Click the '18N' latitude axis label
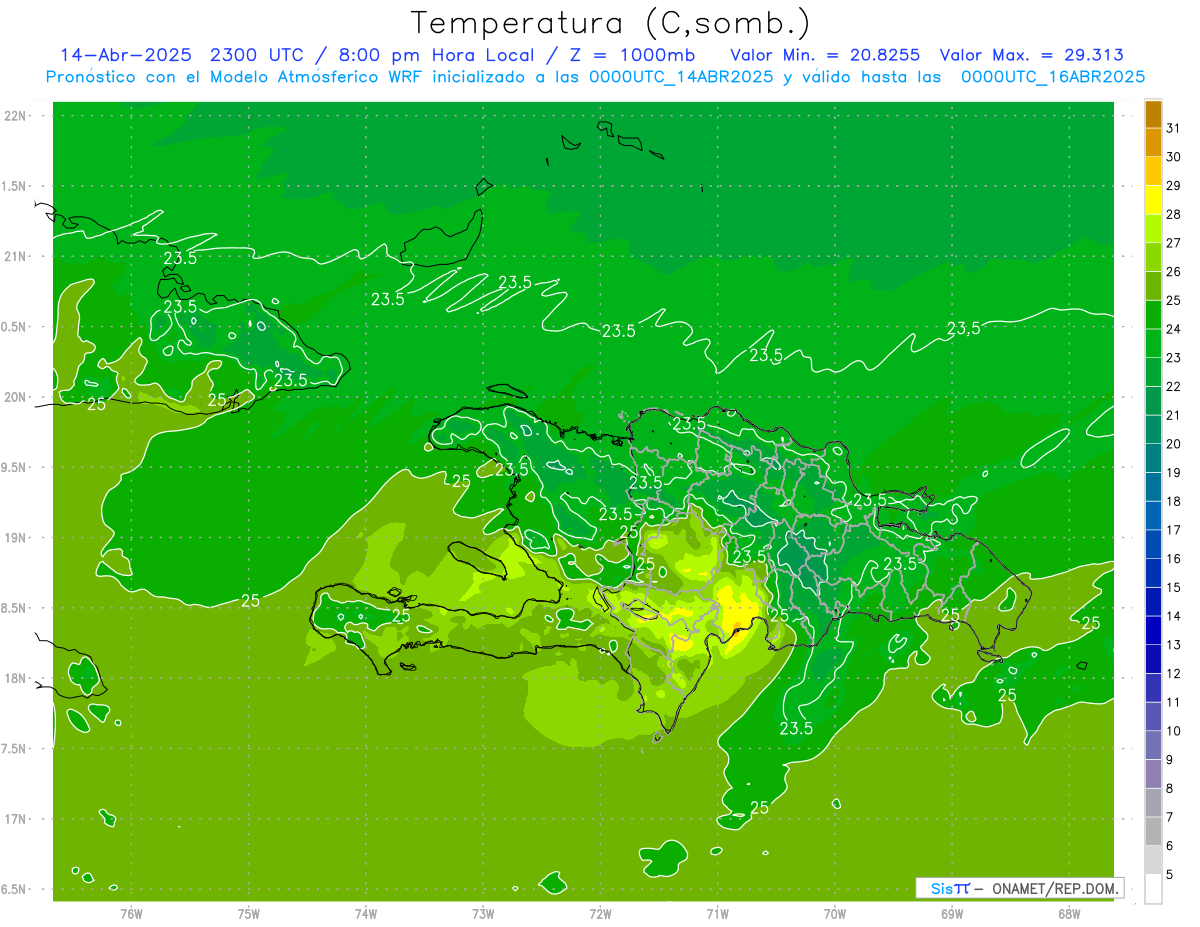The image size is (1200, 927). pos(16,679)
